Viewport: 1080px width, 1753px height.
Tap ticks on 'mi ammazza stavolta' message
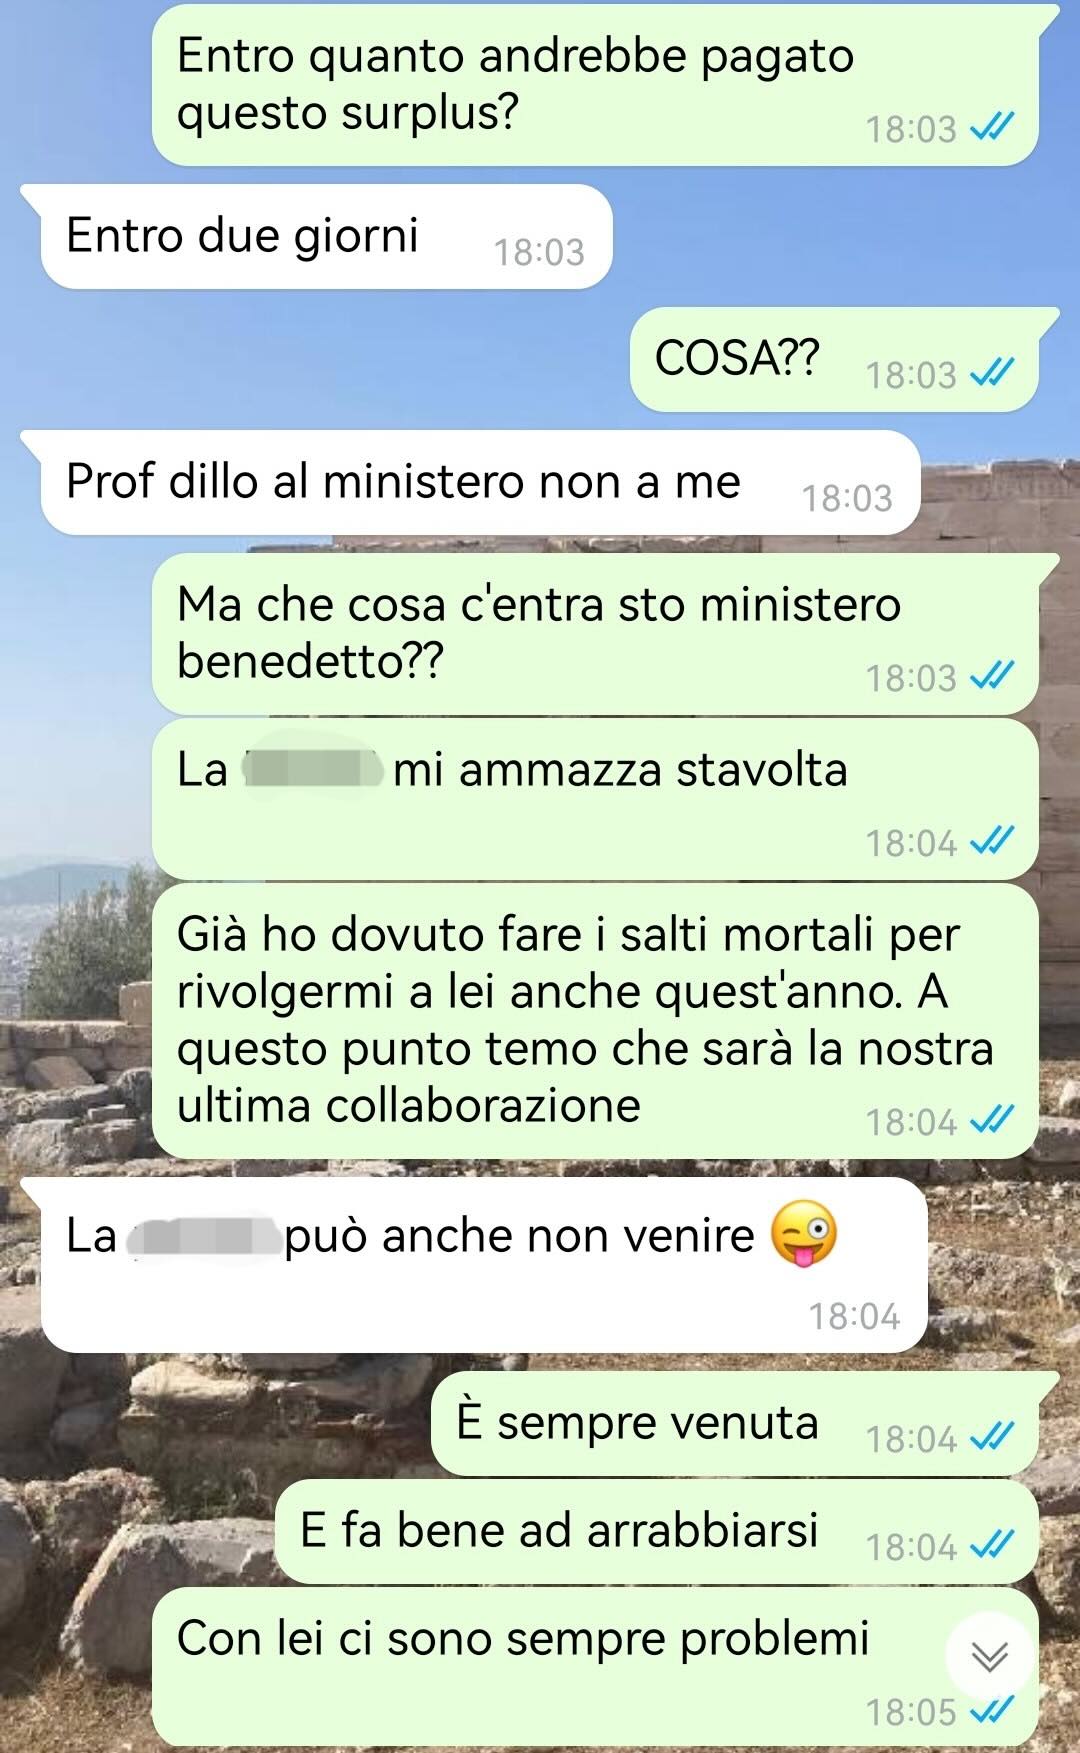[x=993, y=841]
